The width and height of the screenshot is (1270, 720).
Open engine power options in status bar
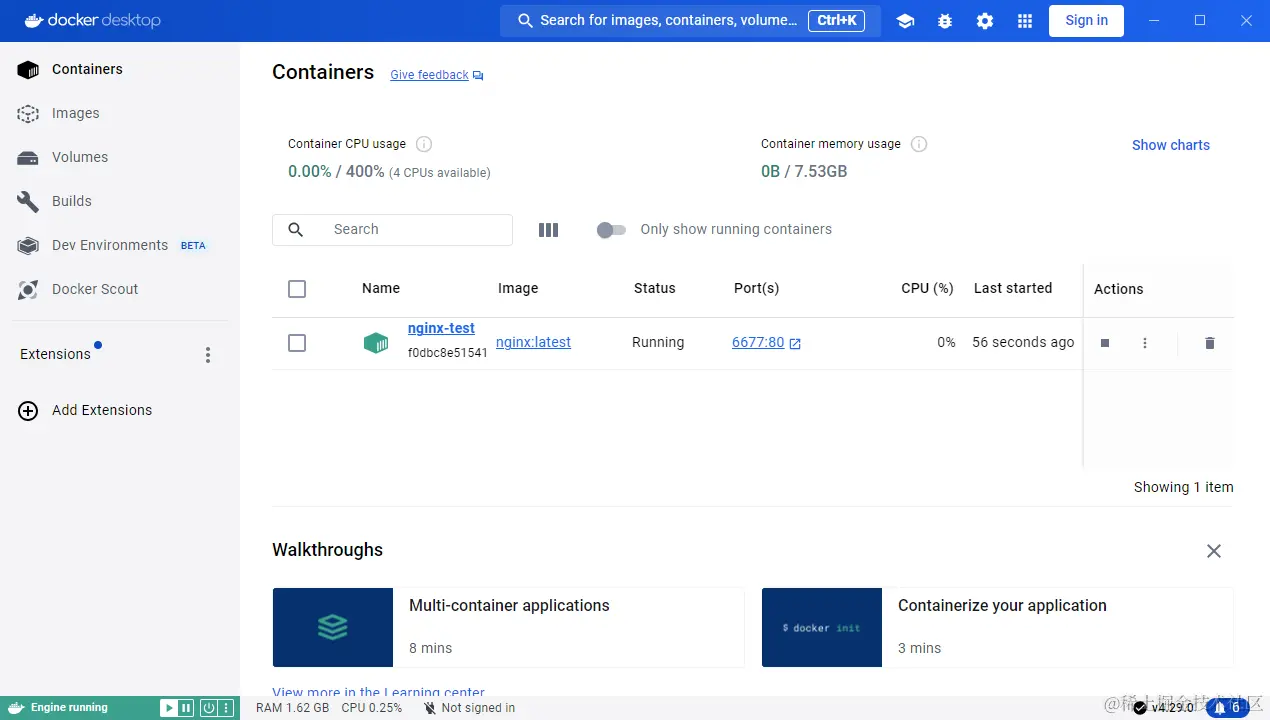[x=209, y=708]
